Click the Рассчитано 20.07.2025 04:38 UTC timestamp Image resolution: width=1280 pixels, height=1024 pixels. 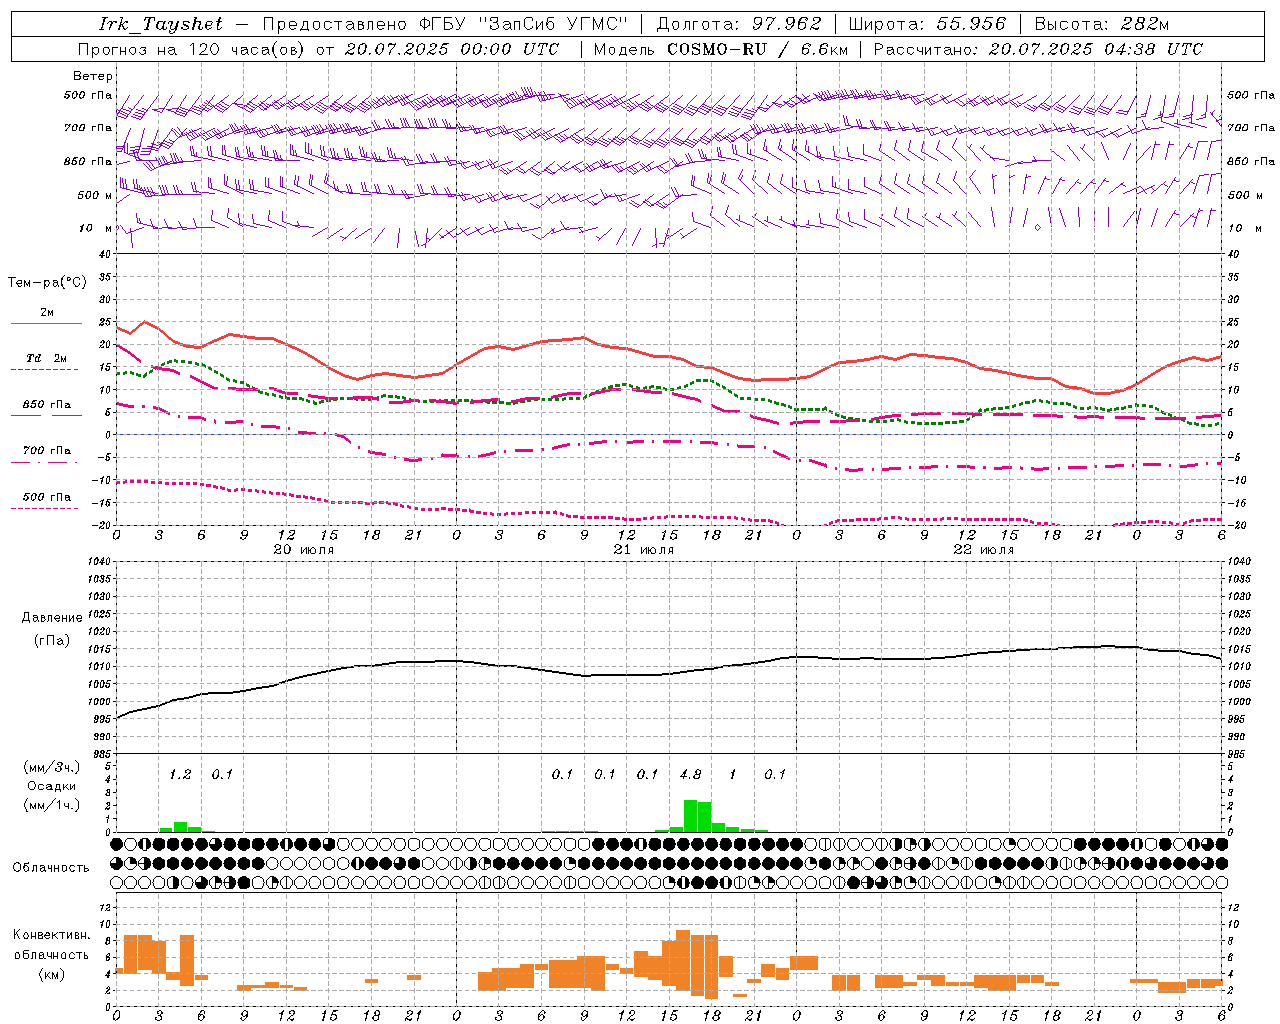point(1038,49)
